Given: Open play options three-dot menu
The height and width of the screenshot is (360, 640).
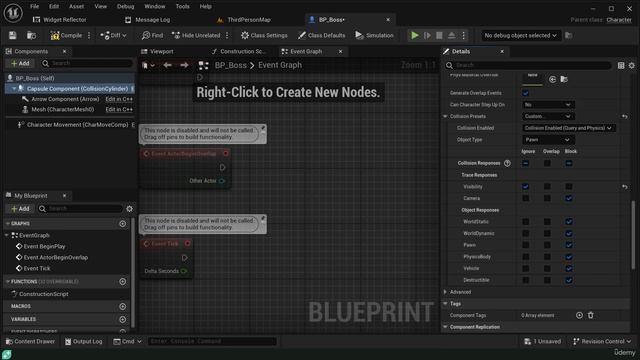Looking at the screenshot, I should [x=463, y=36].
